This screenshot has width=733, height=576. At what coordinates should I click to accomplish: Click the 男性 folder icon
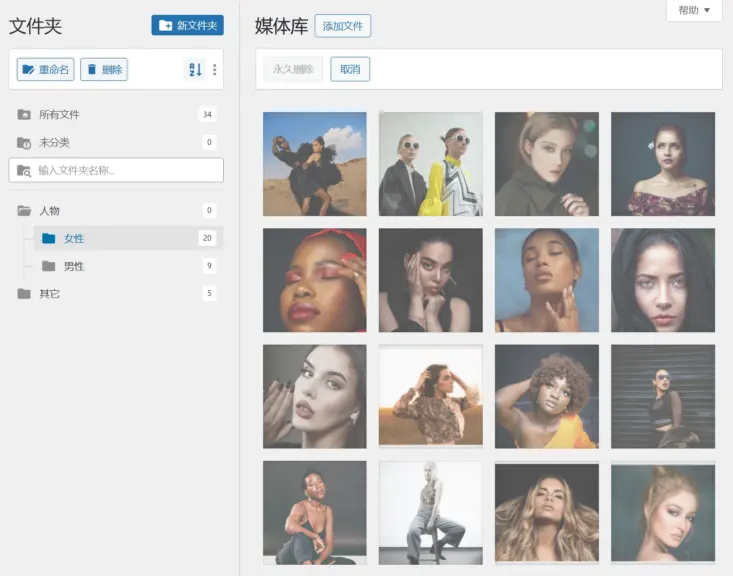pyautogui.click(x=48, y=266)
